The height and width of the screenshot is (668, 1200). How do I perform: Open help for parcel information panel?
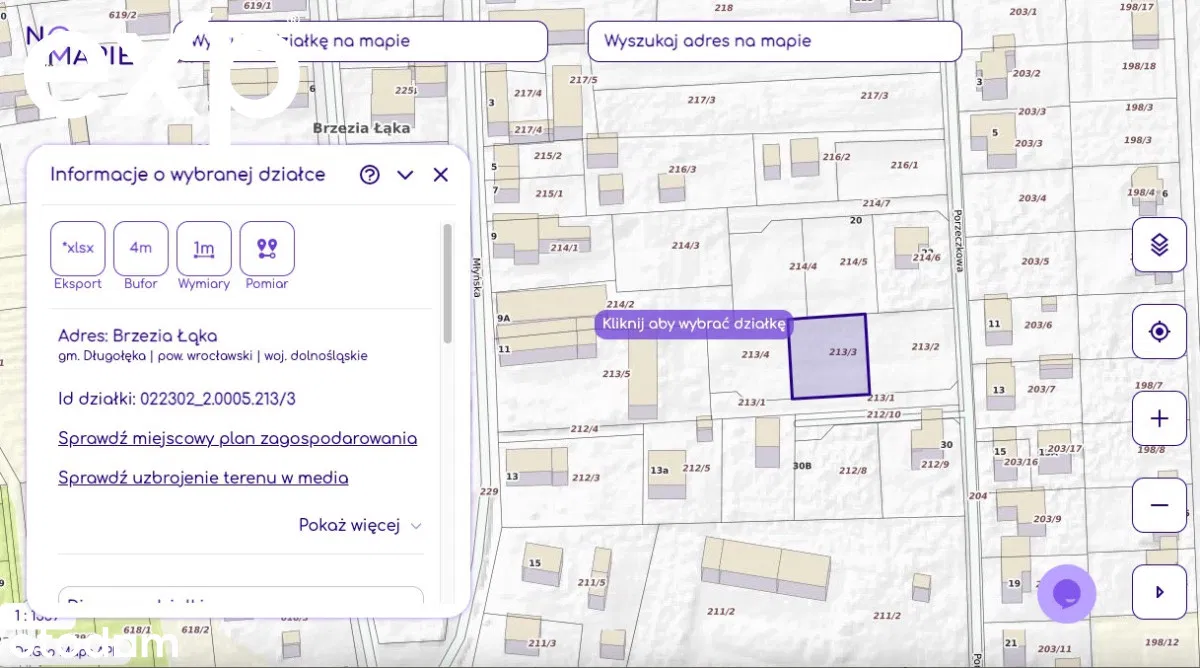tap(370, 175)
